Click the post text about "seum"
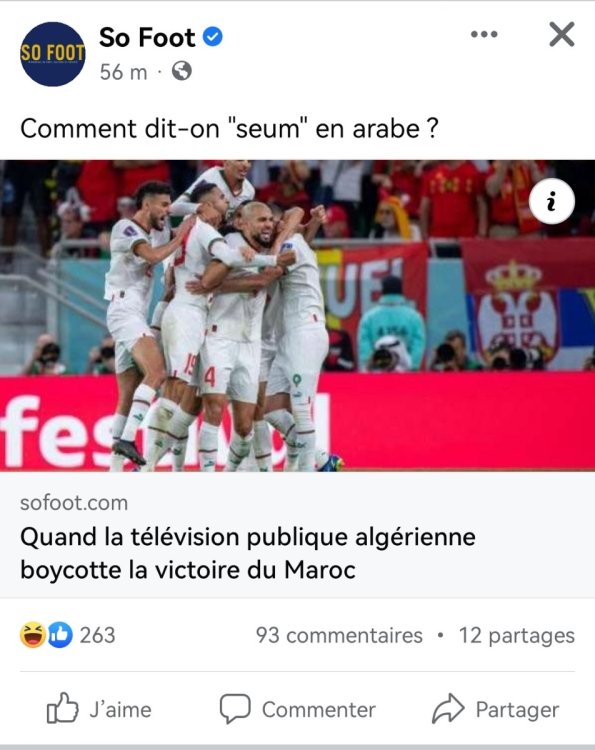The image size is (595, 750). coord(230,128)
